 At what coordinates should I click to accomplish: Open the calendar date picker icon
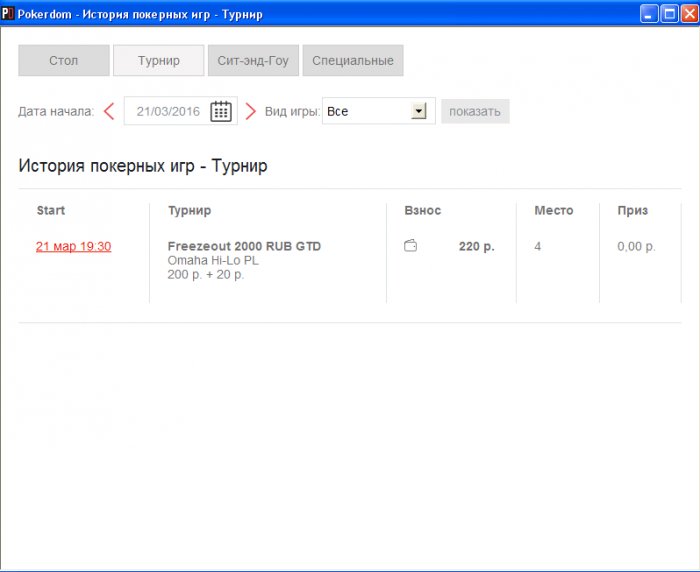221,111
